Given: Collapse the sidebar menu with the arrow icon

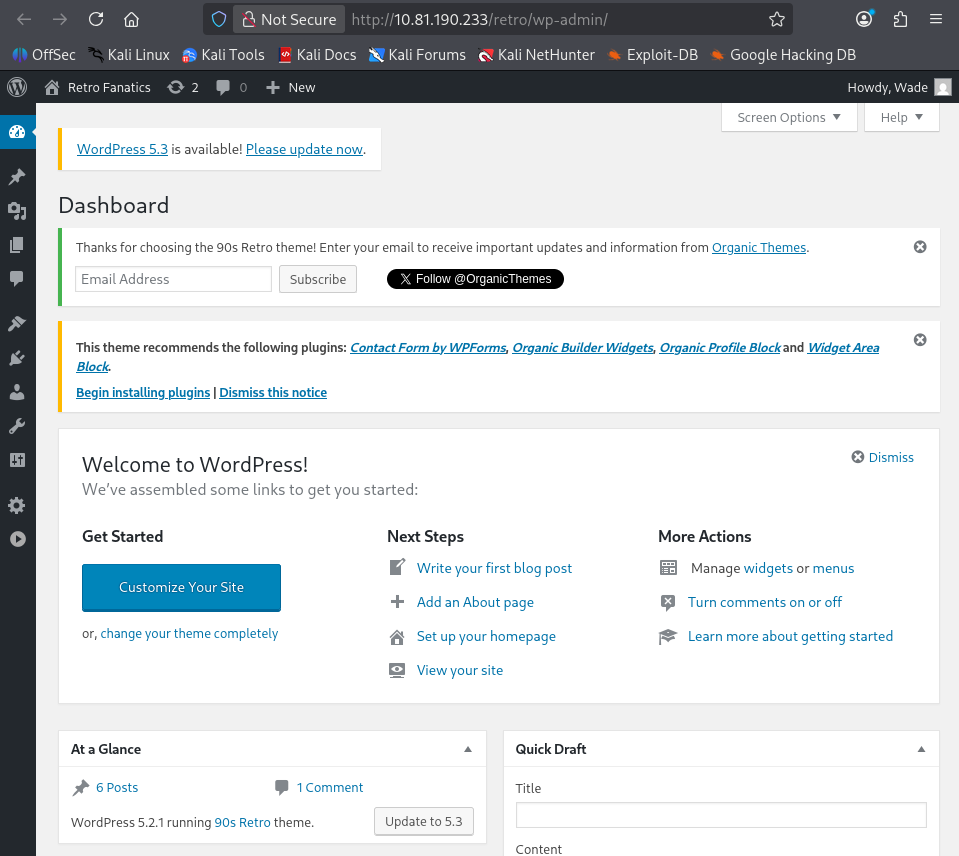Looking at the screenshot, I should (17, 538).
